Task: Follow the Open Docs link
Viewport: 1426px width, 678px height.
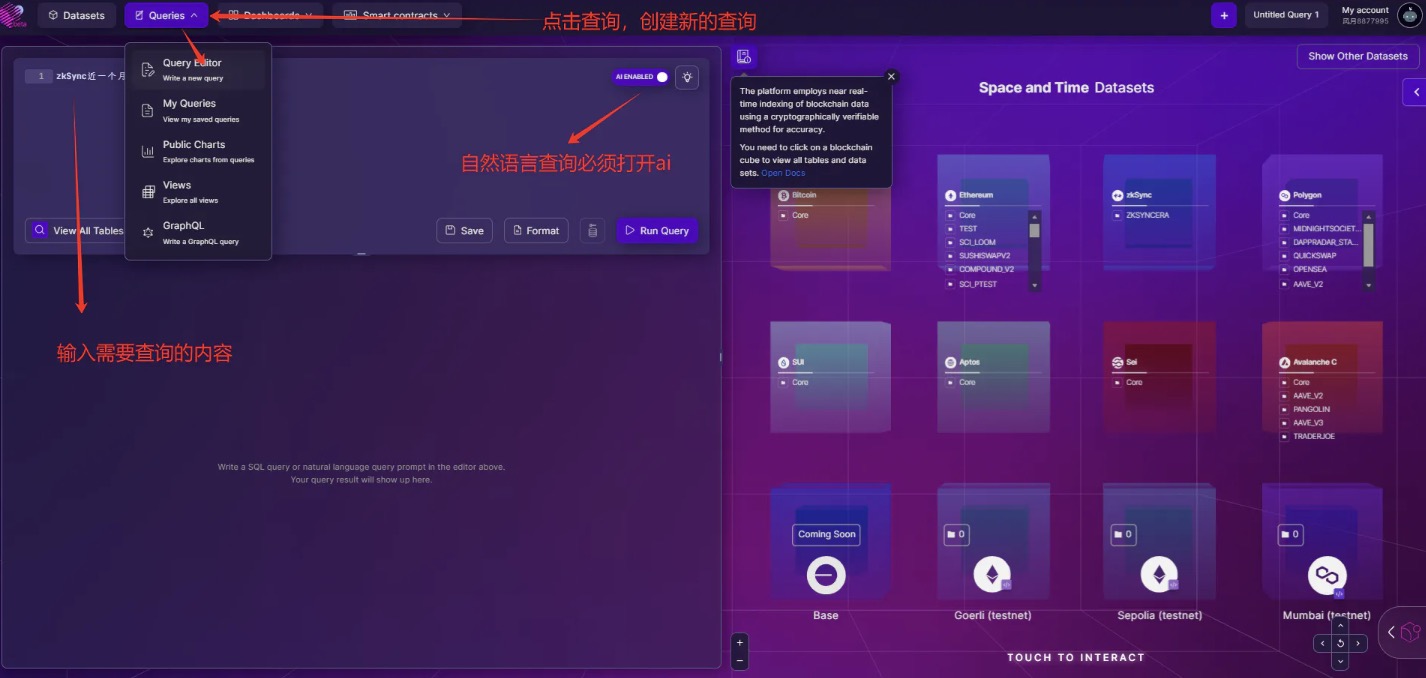Action: click(783, 173)
